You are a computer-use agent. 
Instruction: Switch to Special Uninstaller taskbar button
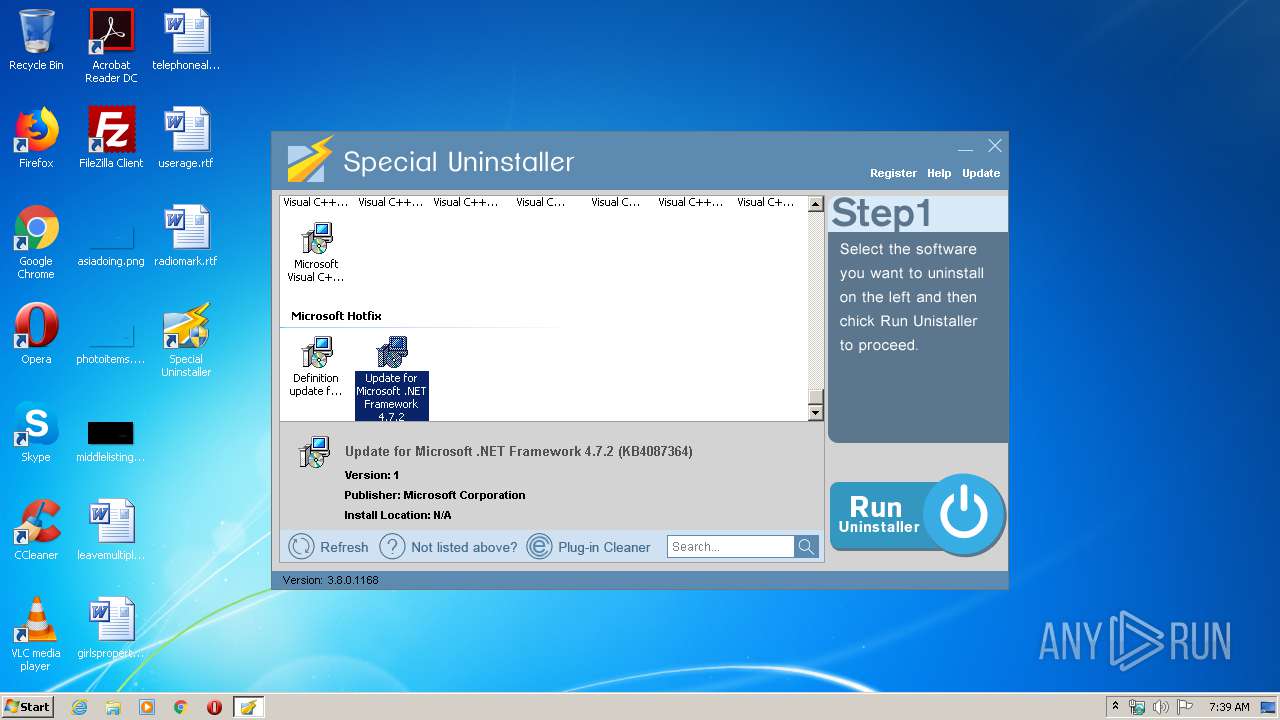[x=248, y=707]
